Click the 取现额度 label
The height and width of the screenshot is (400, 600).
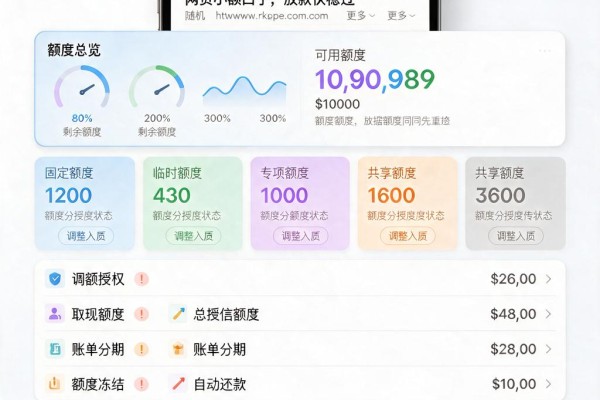(x=98, y=314)
